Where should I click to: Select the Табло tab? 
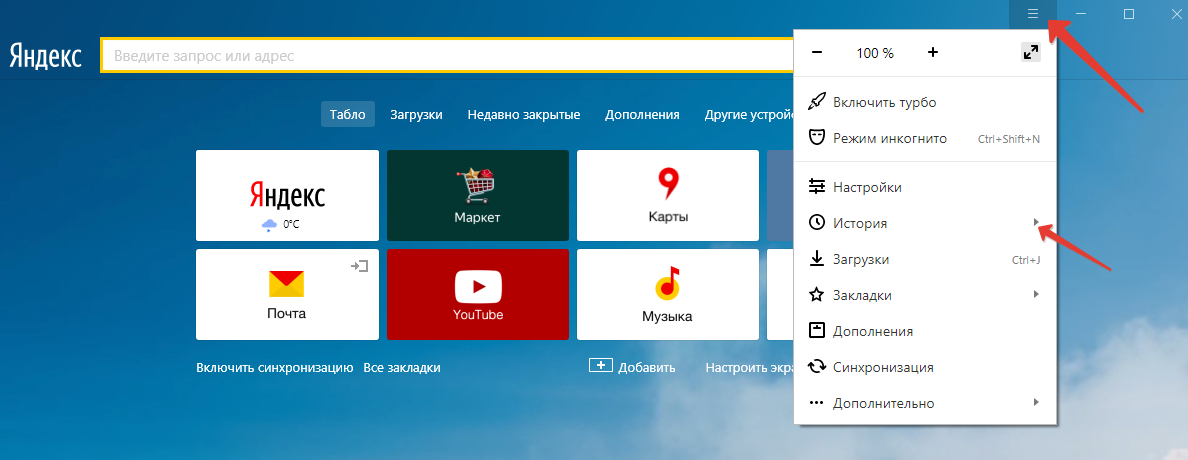(348, 114)
